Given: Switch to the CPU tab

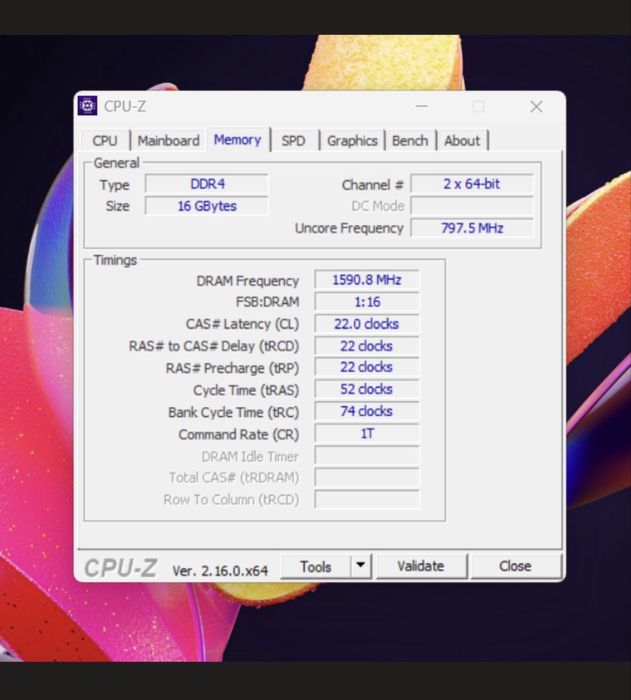Looking at the screenshot, I should [105, 141].
